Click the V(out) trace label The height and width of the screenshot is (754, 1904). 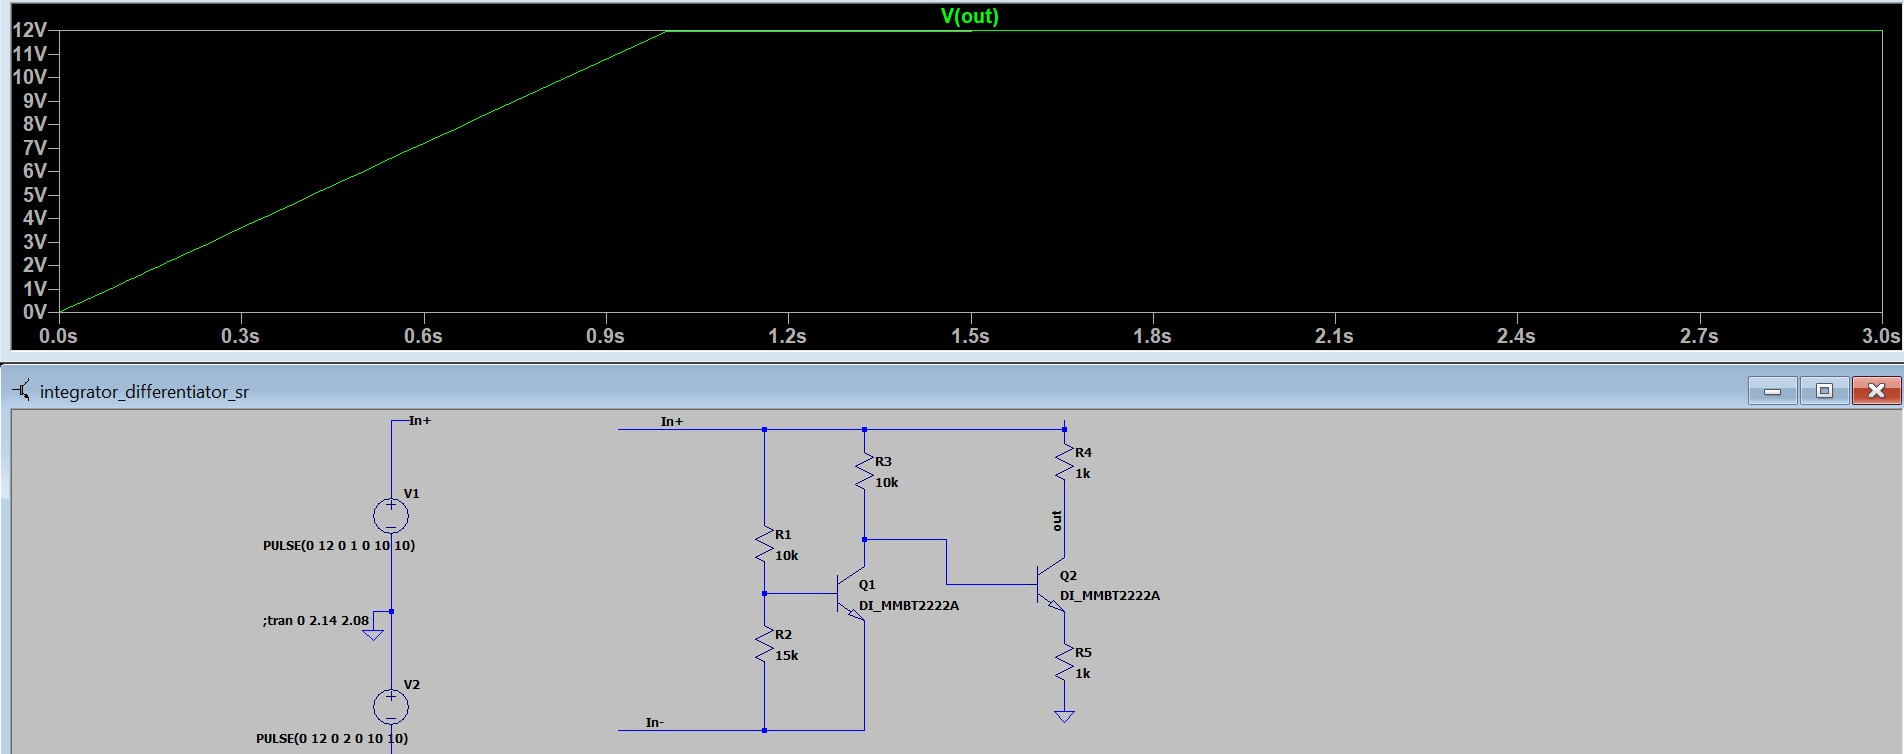point(969,16)
